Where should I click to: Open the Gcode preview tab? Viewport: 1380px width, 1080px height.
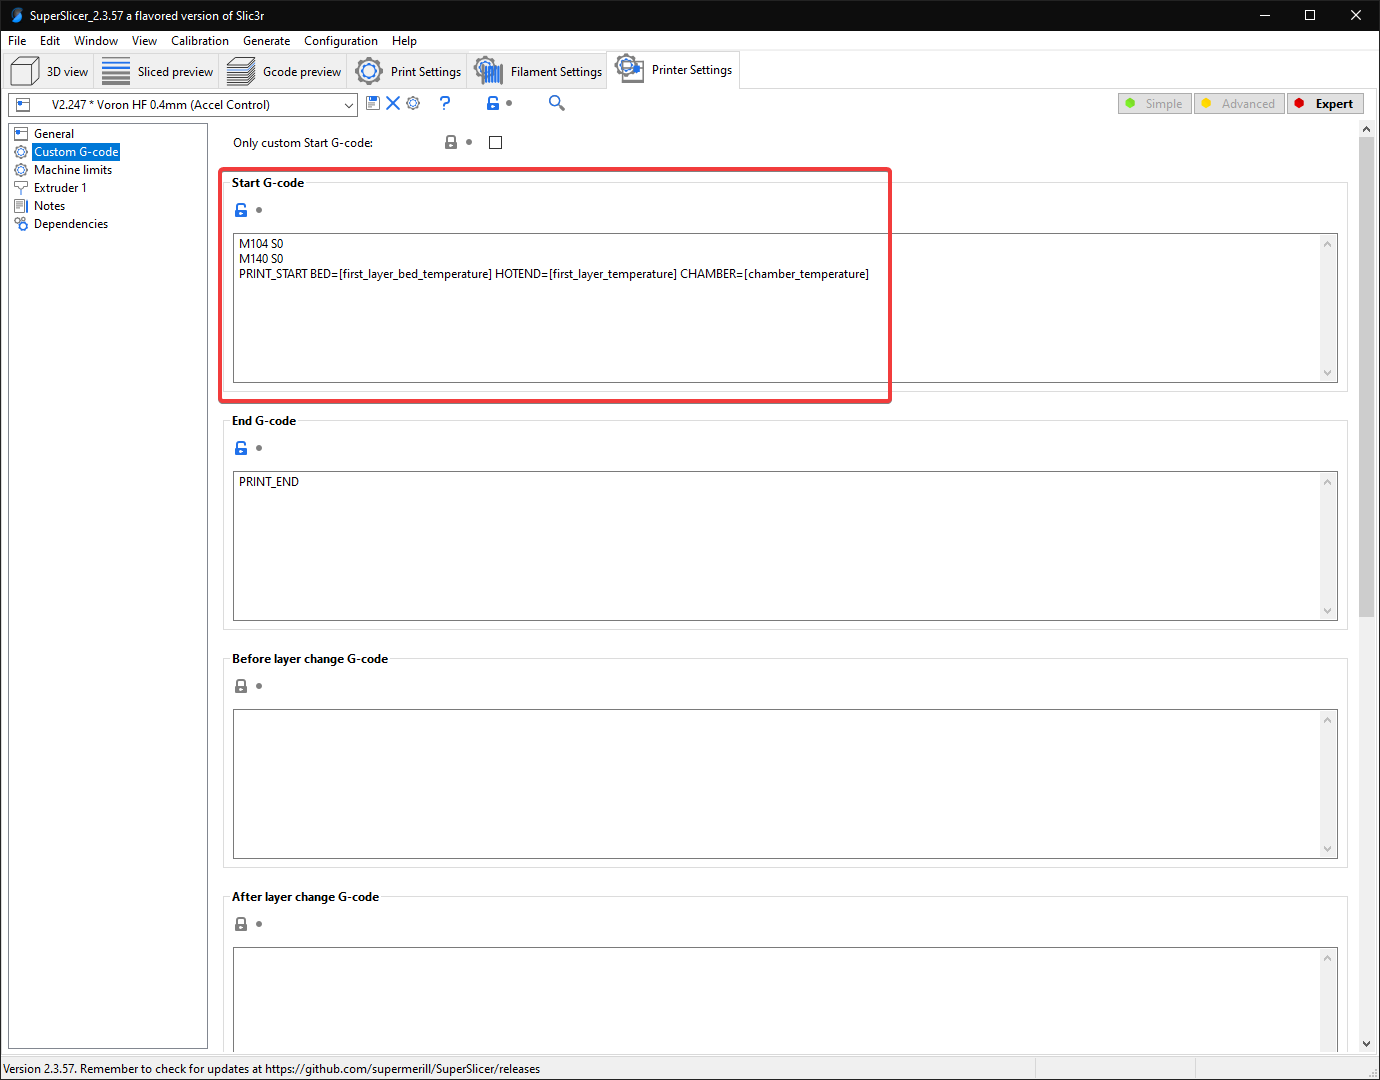[x=284, y=71]
